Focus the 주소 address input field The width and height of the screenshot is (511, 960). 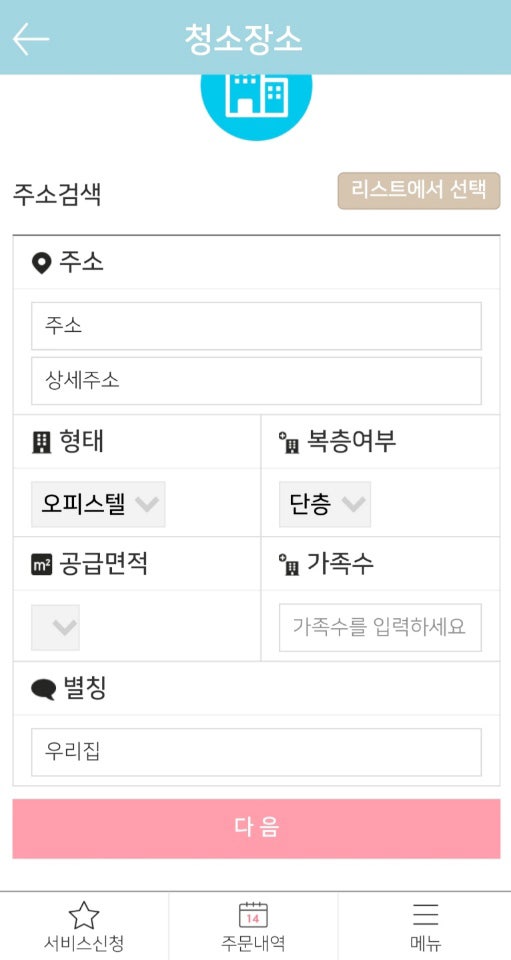(x=256, y=326)
